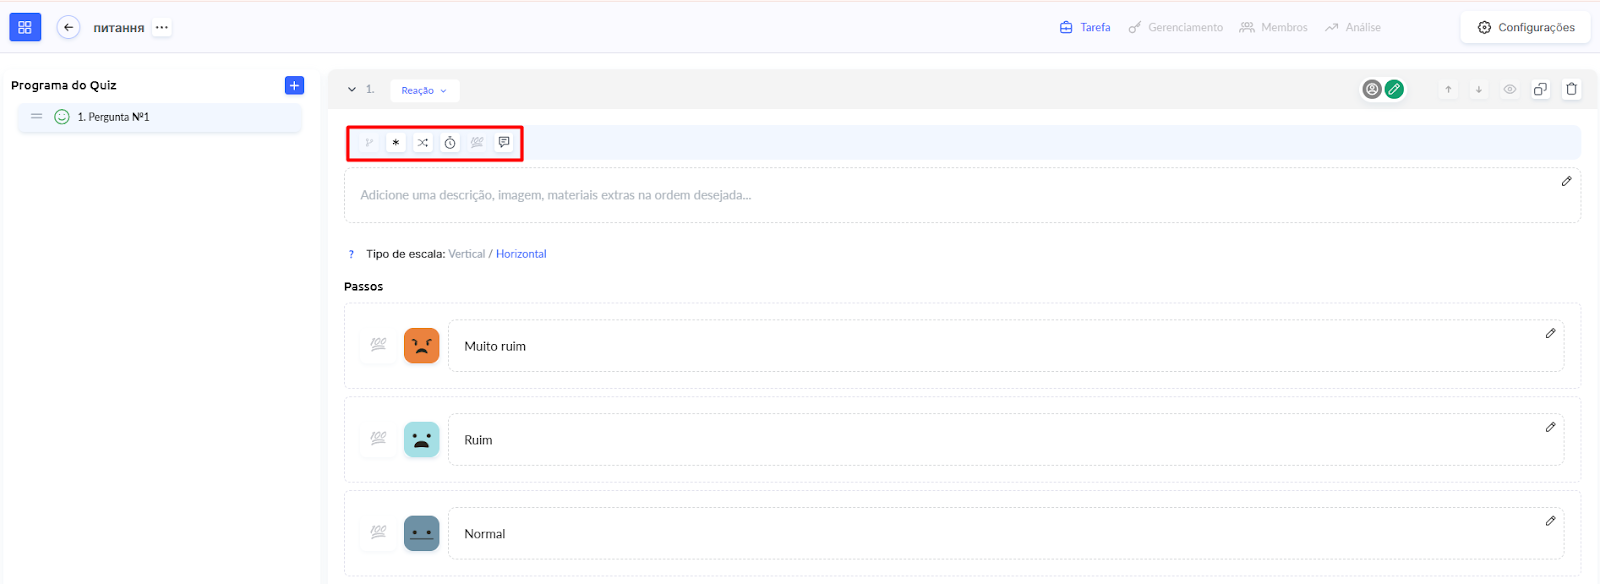Open the three-dots menu next to питання
The width and height of the screenshot is (1600, 584).
click(162, 27)
